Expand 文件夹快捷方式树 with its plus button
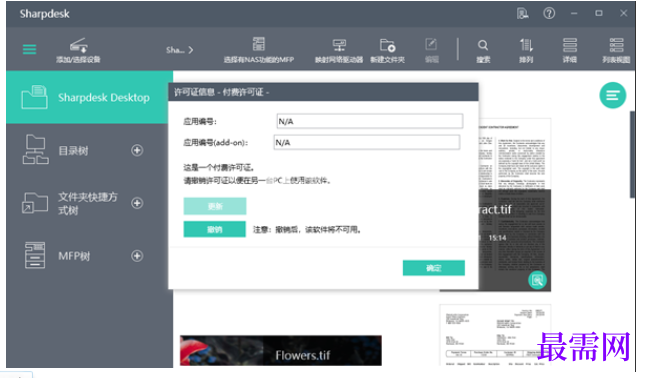 click(x=137, y=203)
